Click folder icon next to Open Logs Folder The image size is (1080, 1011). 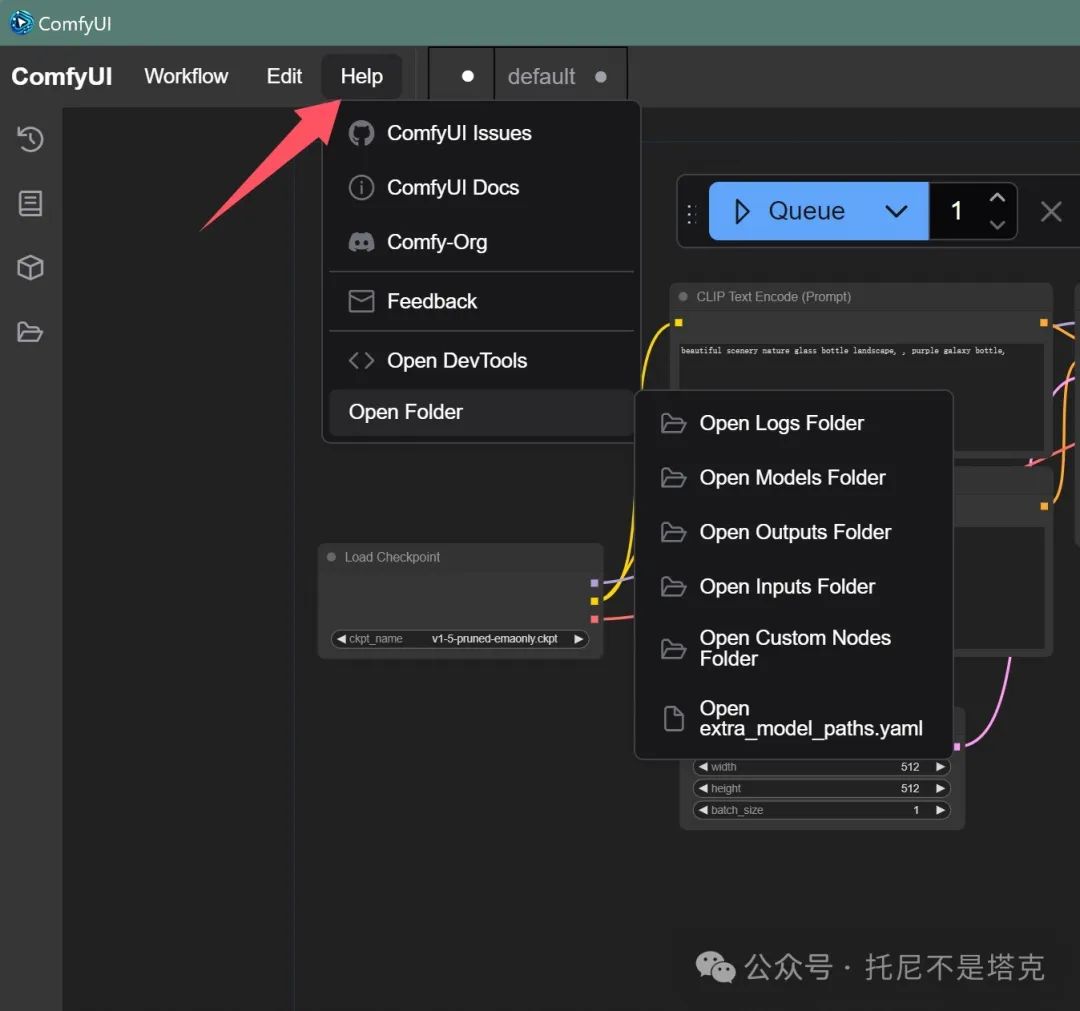pos(673,423)
